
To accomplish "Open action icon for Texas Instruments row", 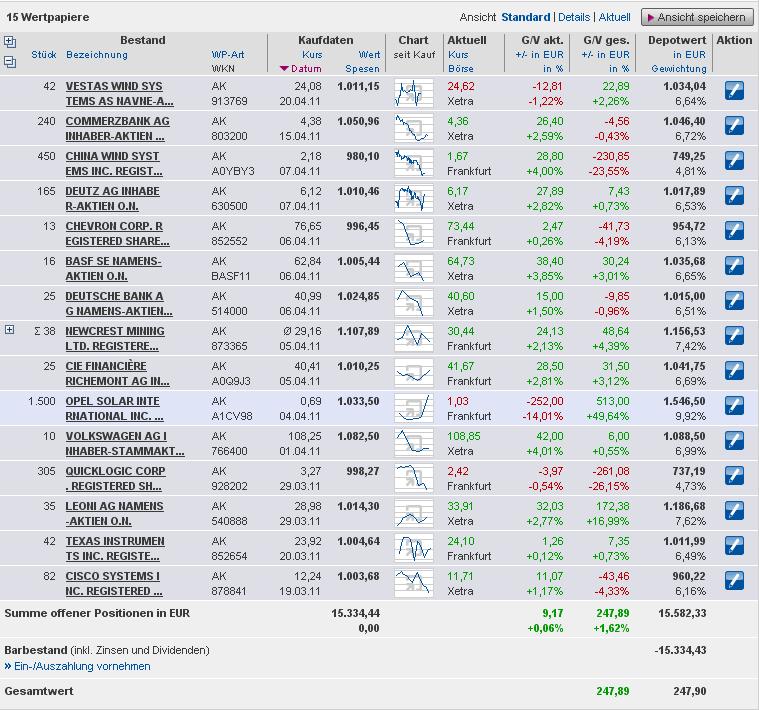I will point(734,545).
